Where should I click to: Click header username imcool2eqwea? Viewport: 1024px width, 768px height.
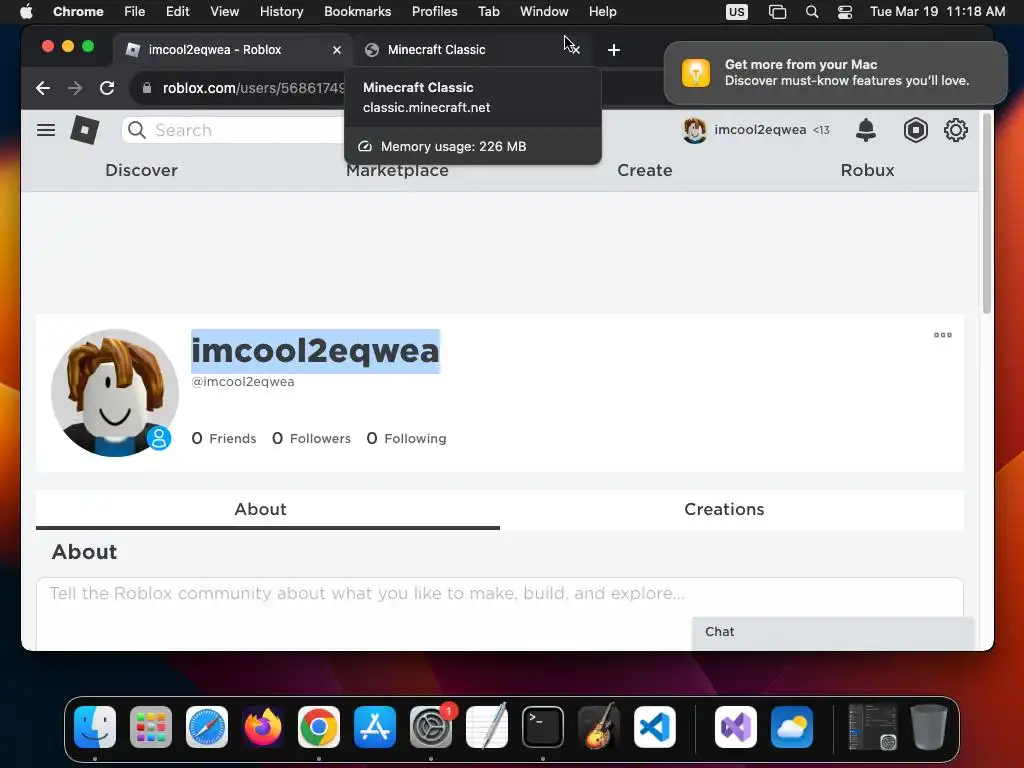[x=760, y=130]
